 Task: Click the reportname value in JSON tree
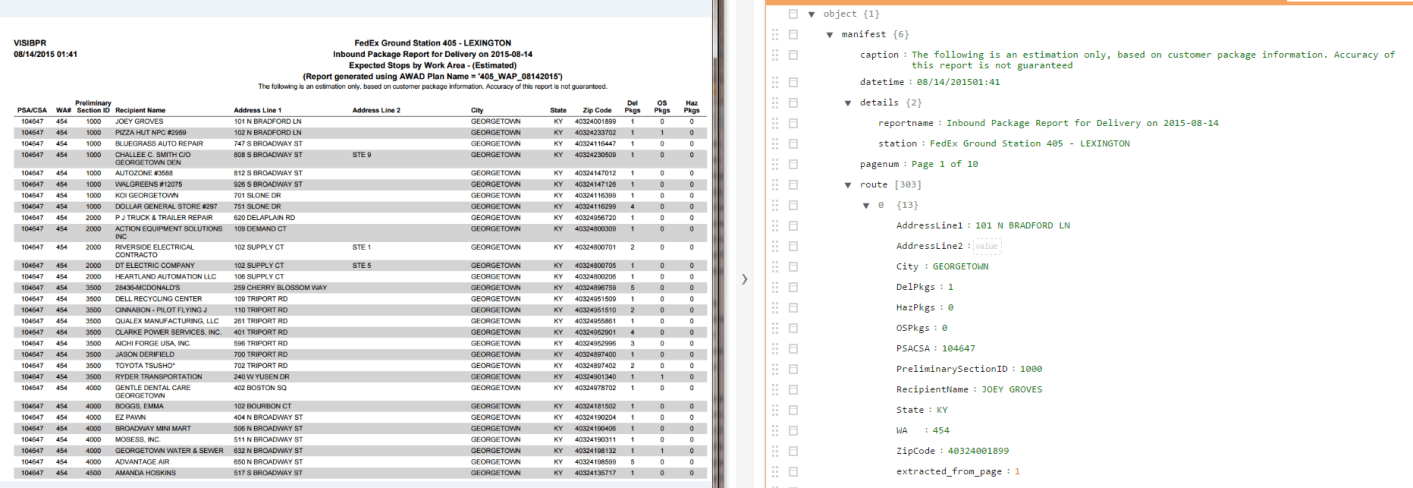1082,123
